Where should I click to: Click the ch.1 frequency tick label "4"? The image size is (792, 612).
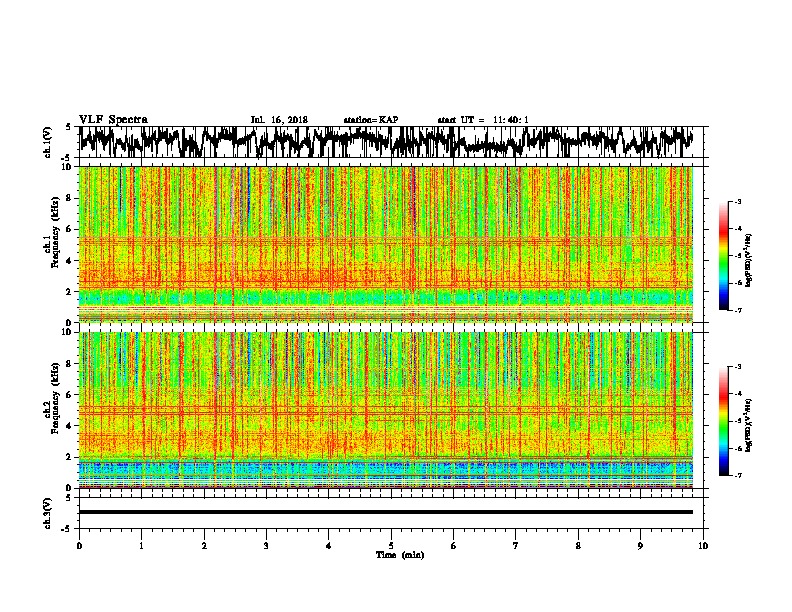70,261
